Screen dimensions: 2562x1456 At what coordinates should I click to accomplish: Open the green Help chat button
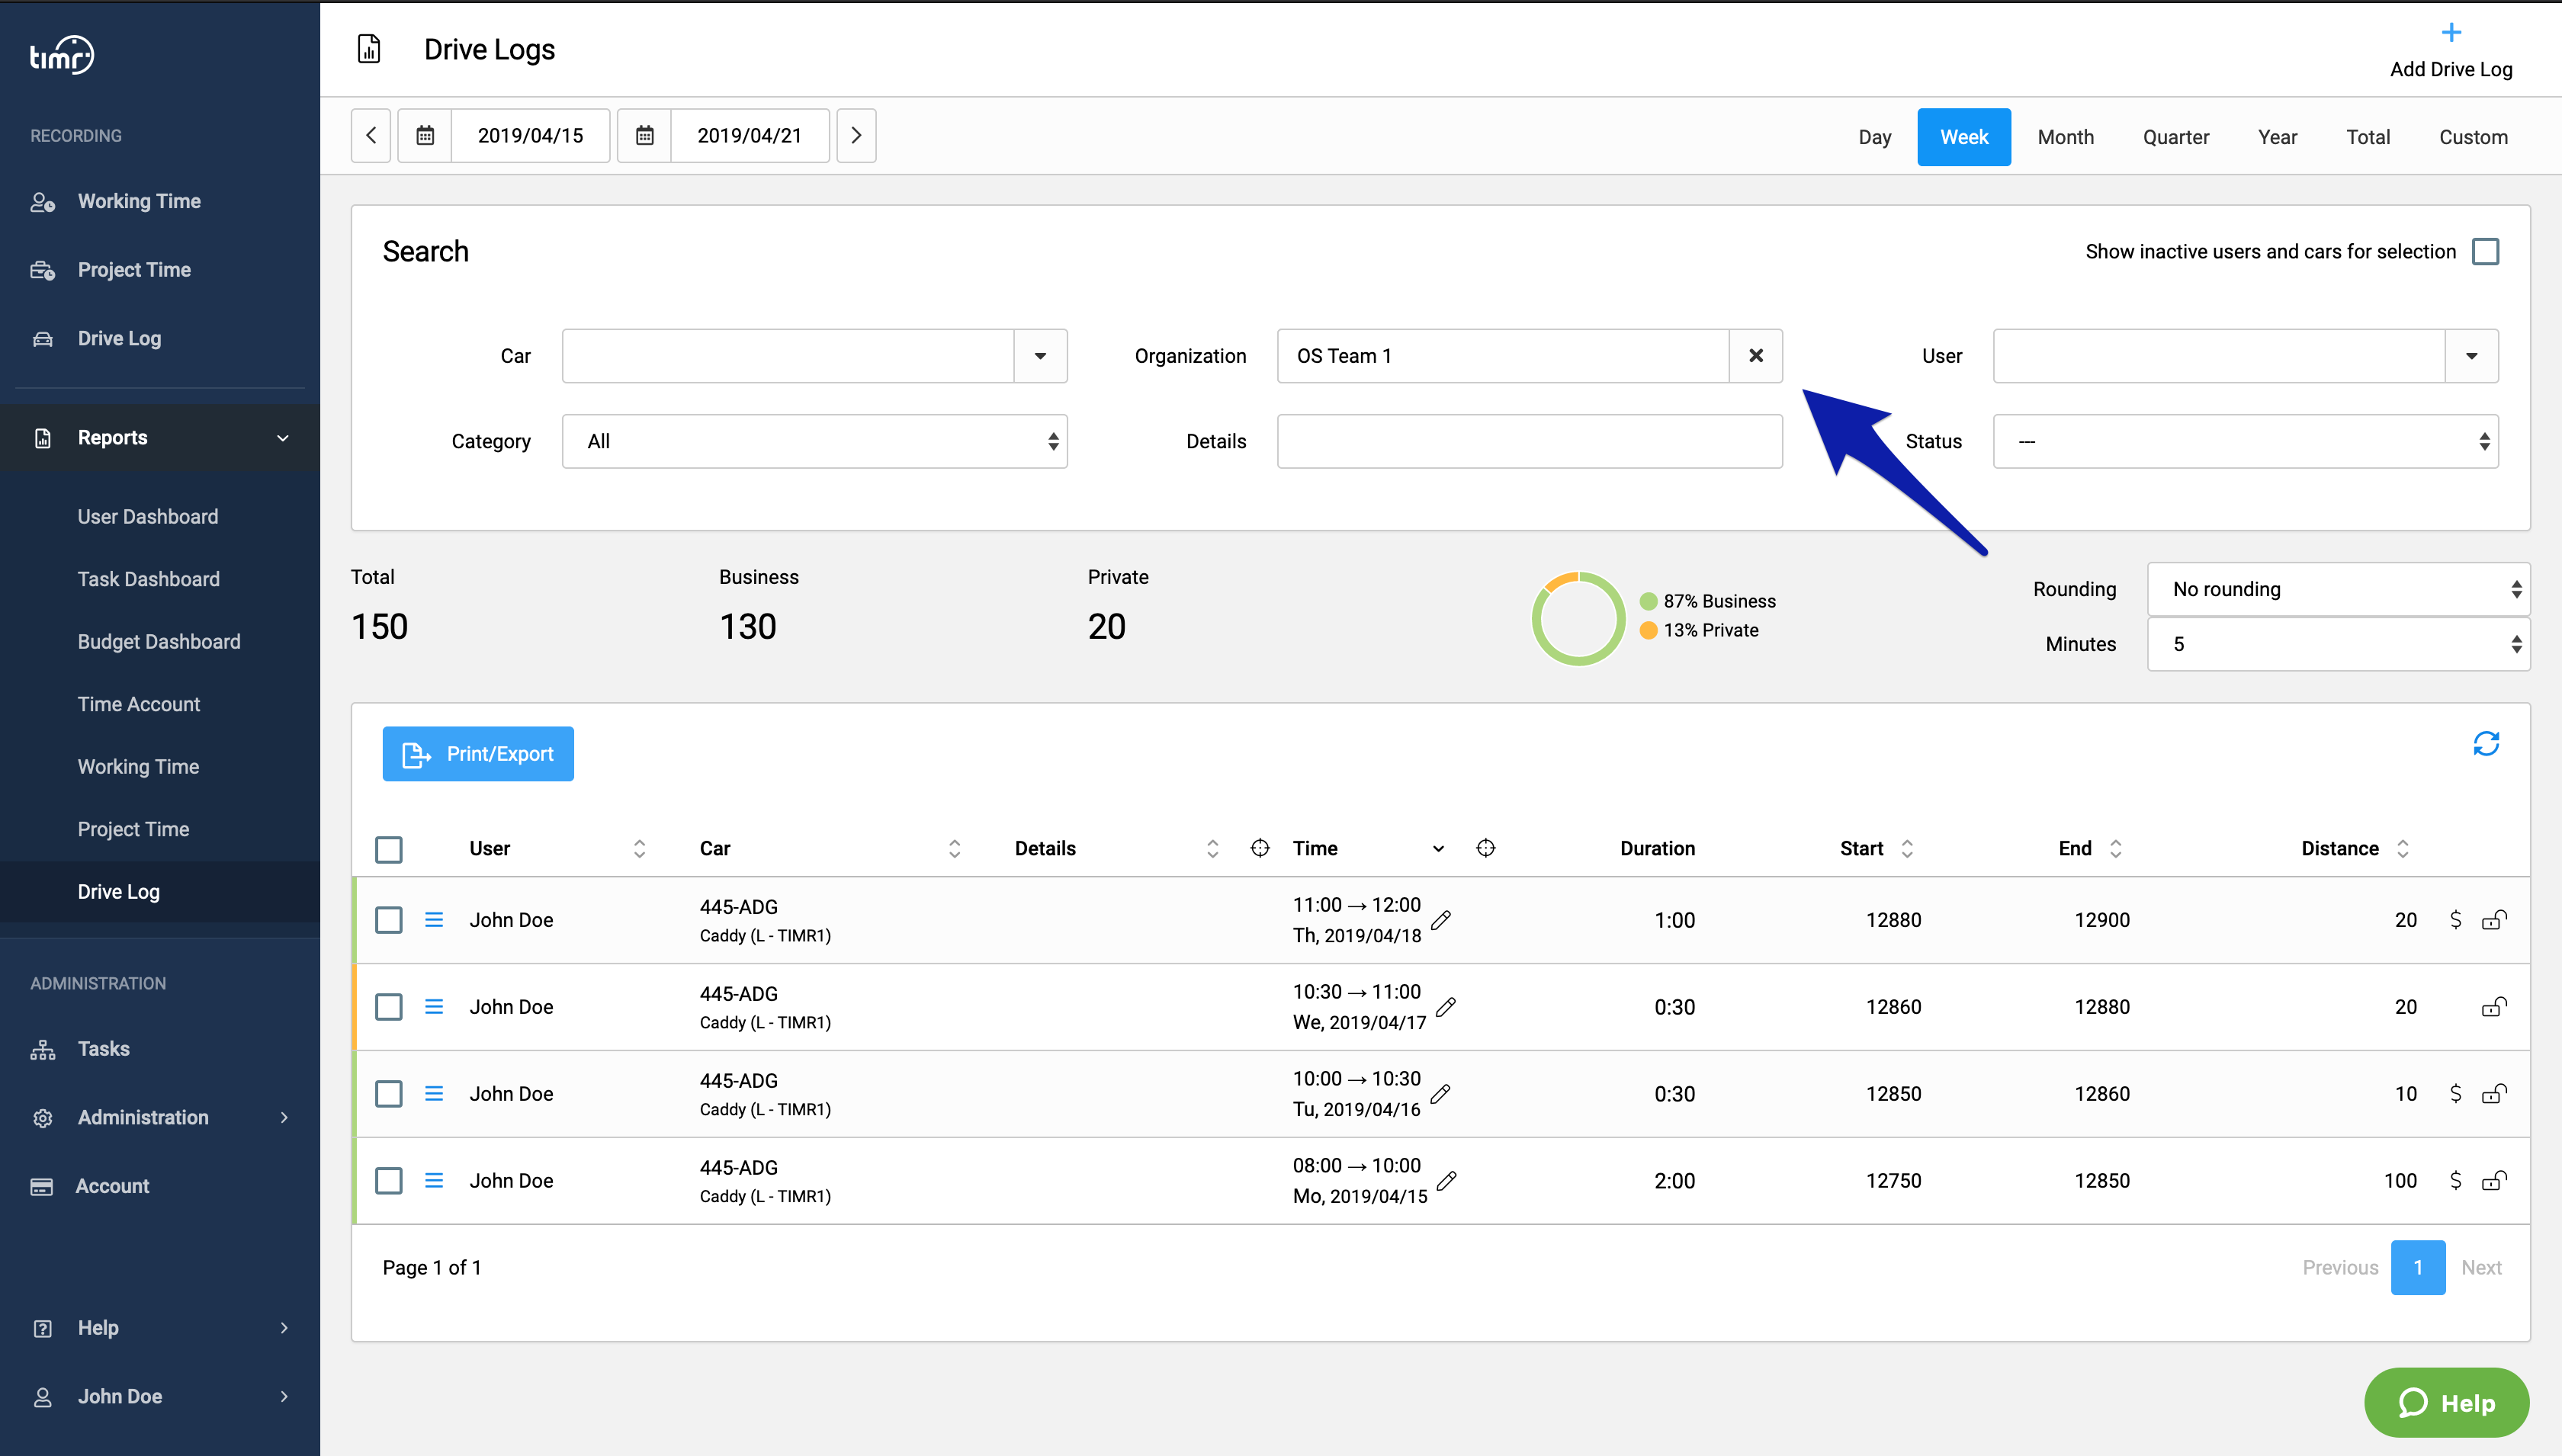(x=2446, y=1403)
